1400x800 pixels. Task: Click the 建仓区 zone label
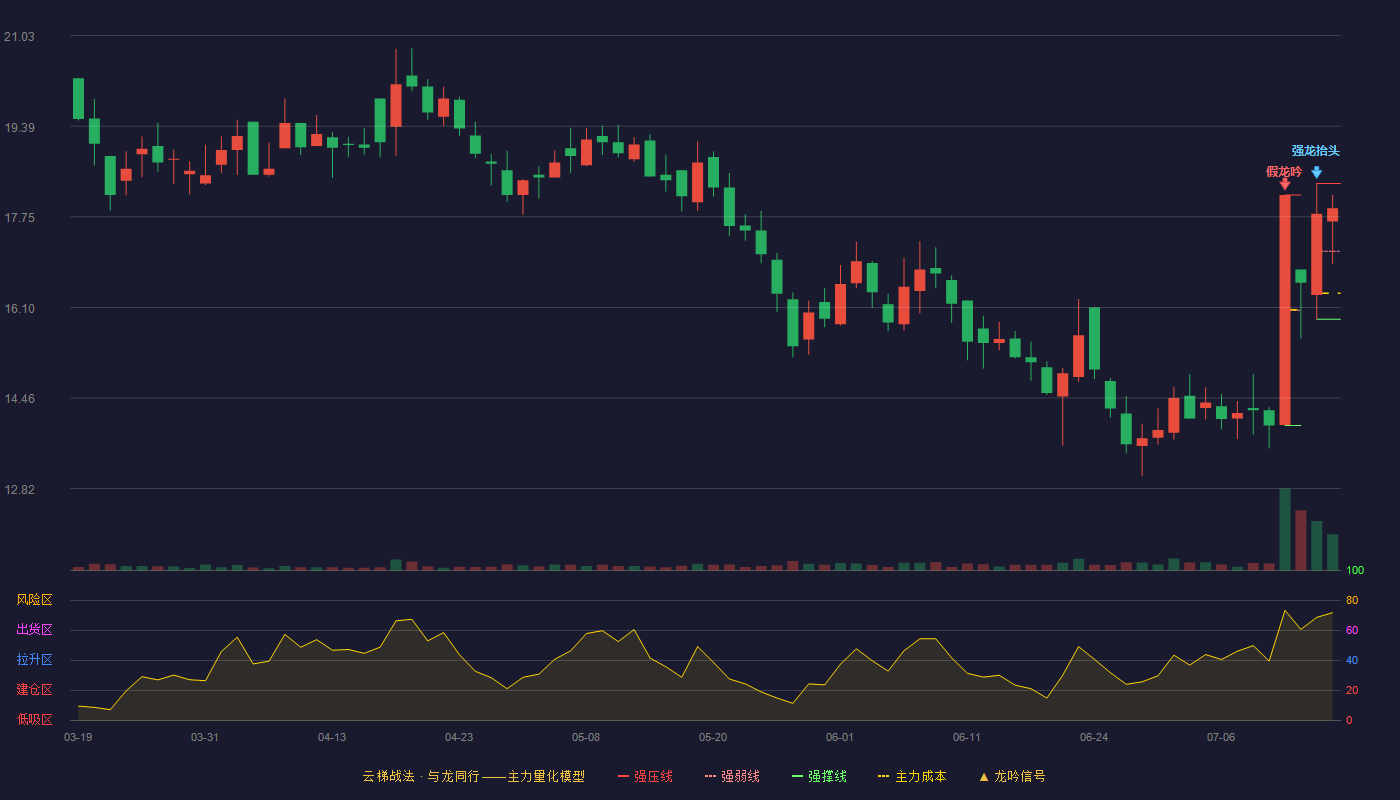(34, 690)
